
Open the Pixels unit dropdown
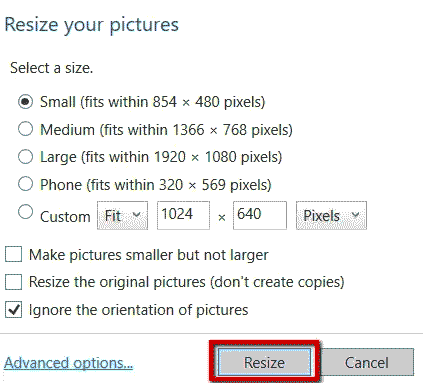point(331,215)
